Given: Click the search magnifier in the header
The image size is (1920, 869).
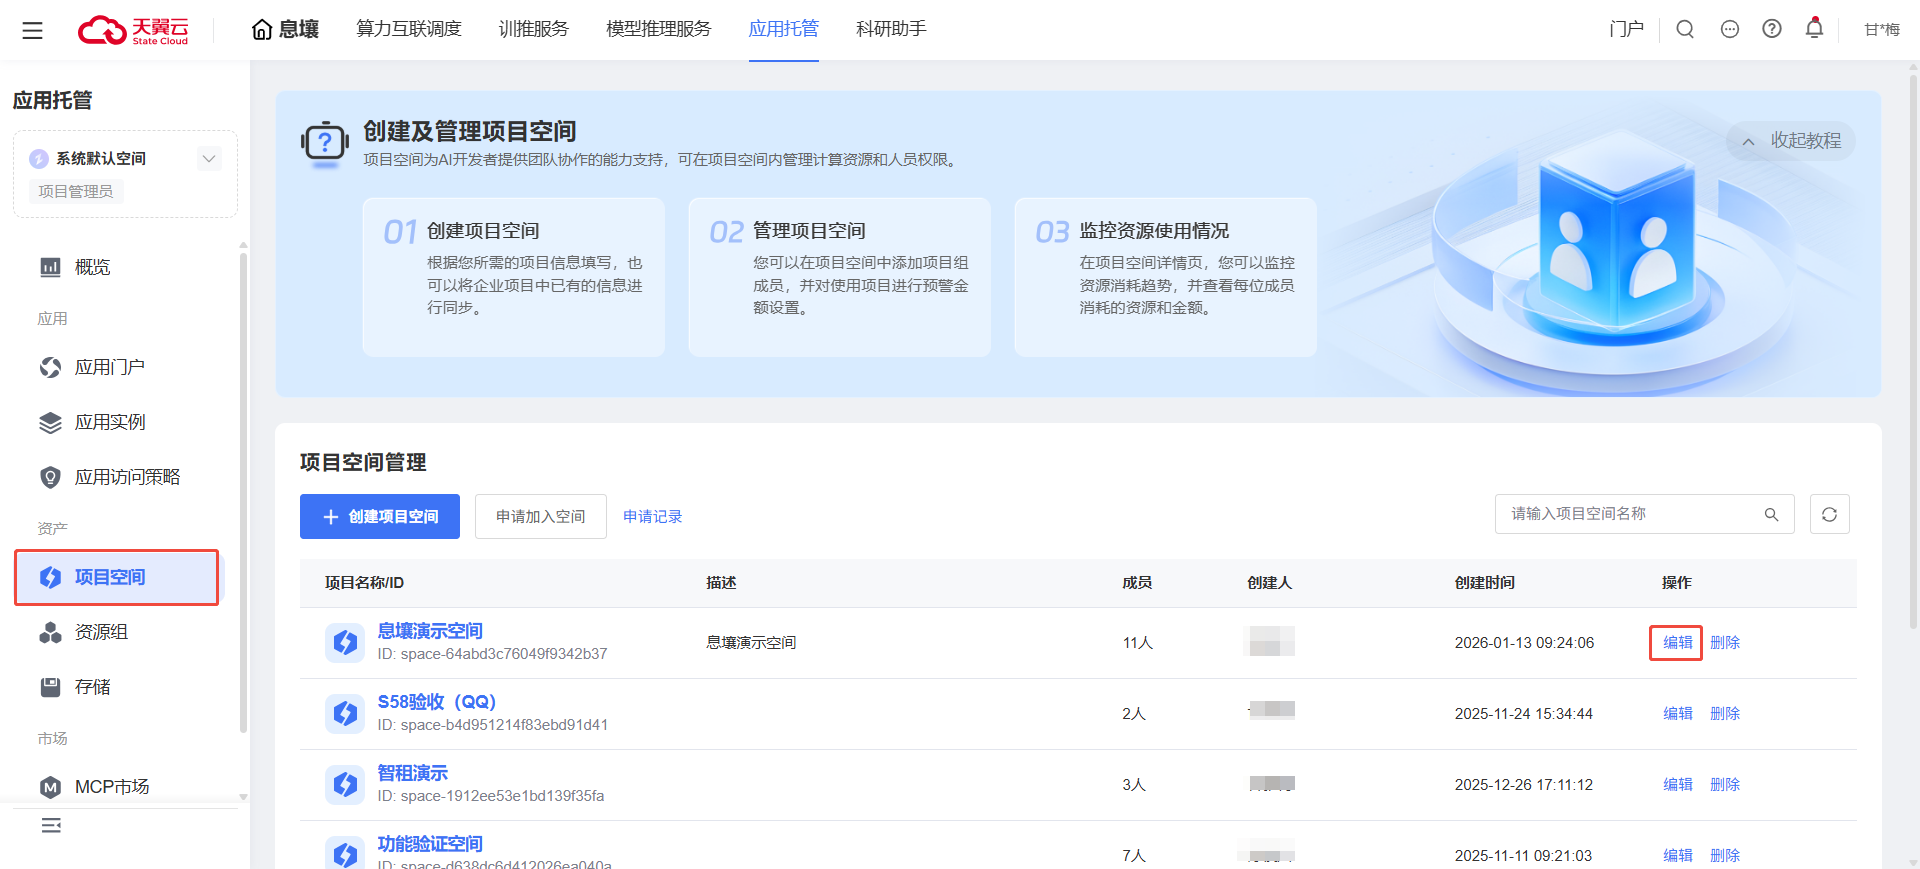Looking at the screenshot, I should [x=1685, y=29].
